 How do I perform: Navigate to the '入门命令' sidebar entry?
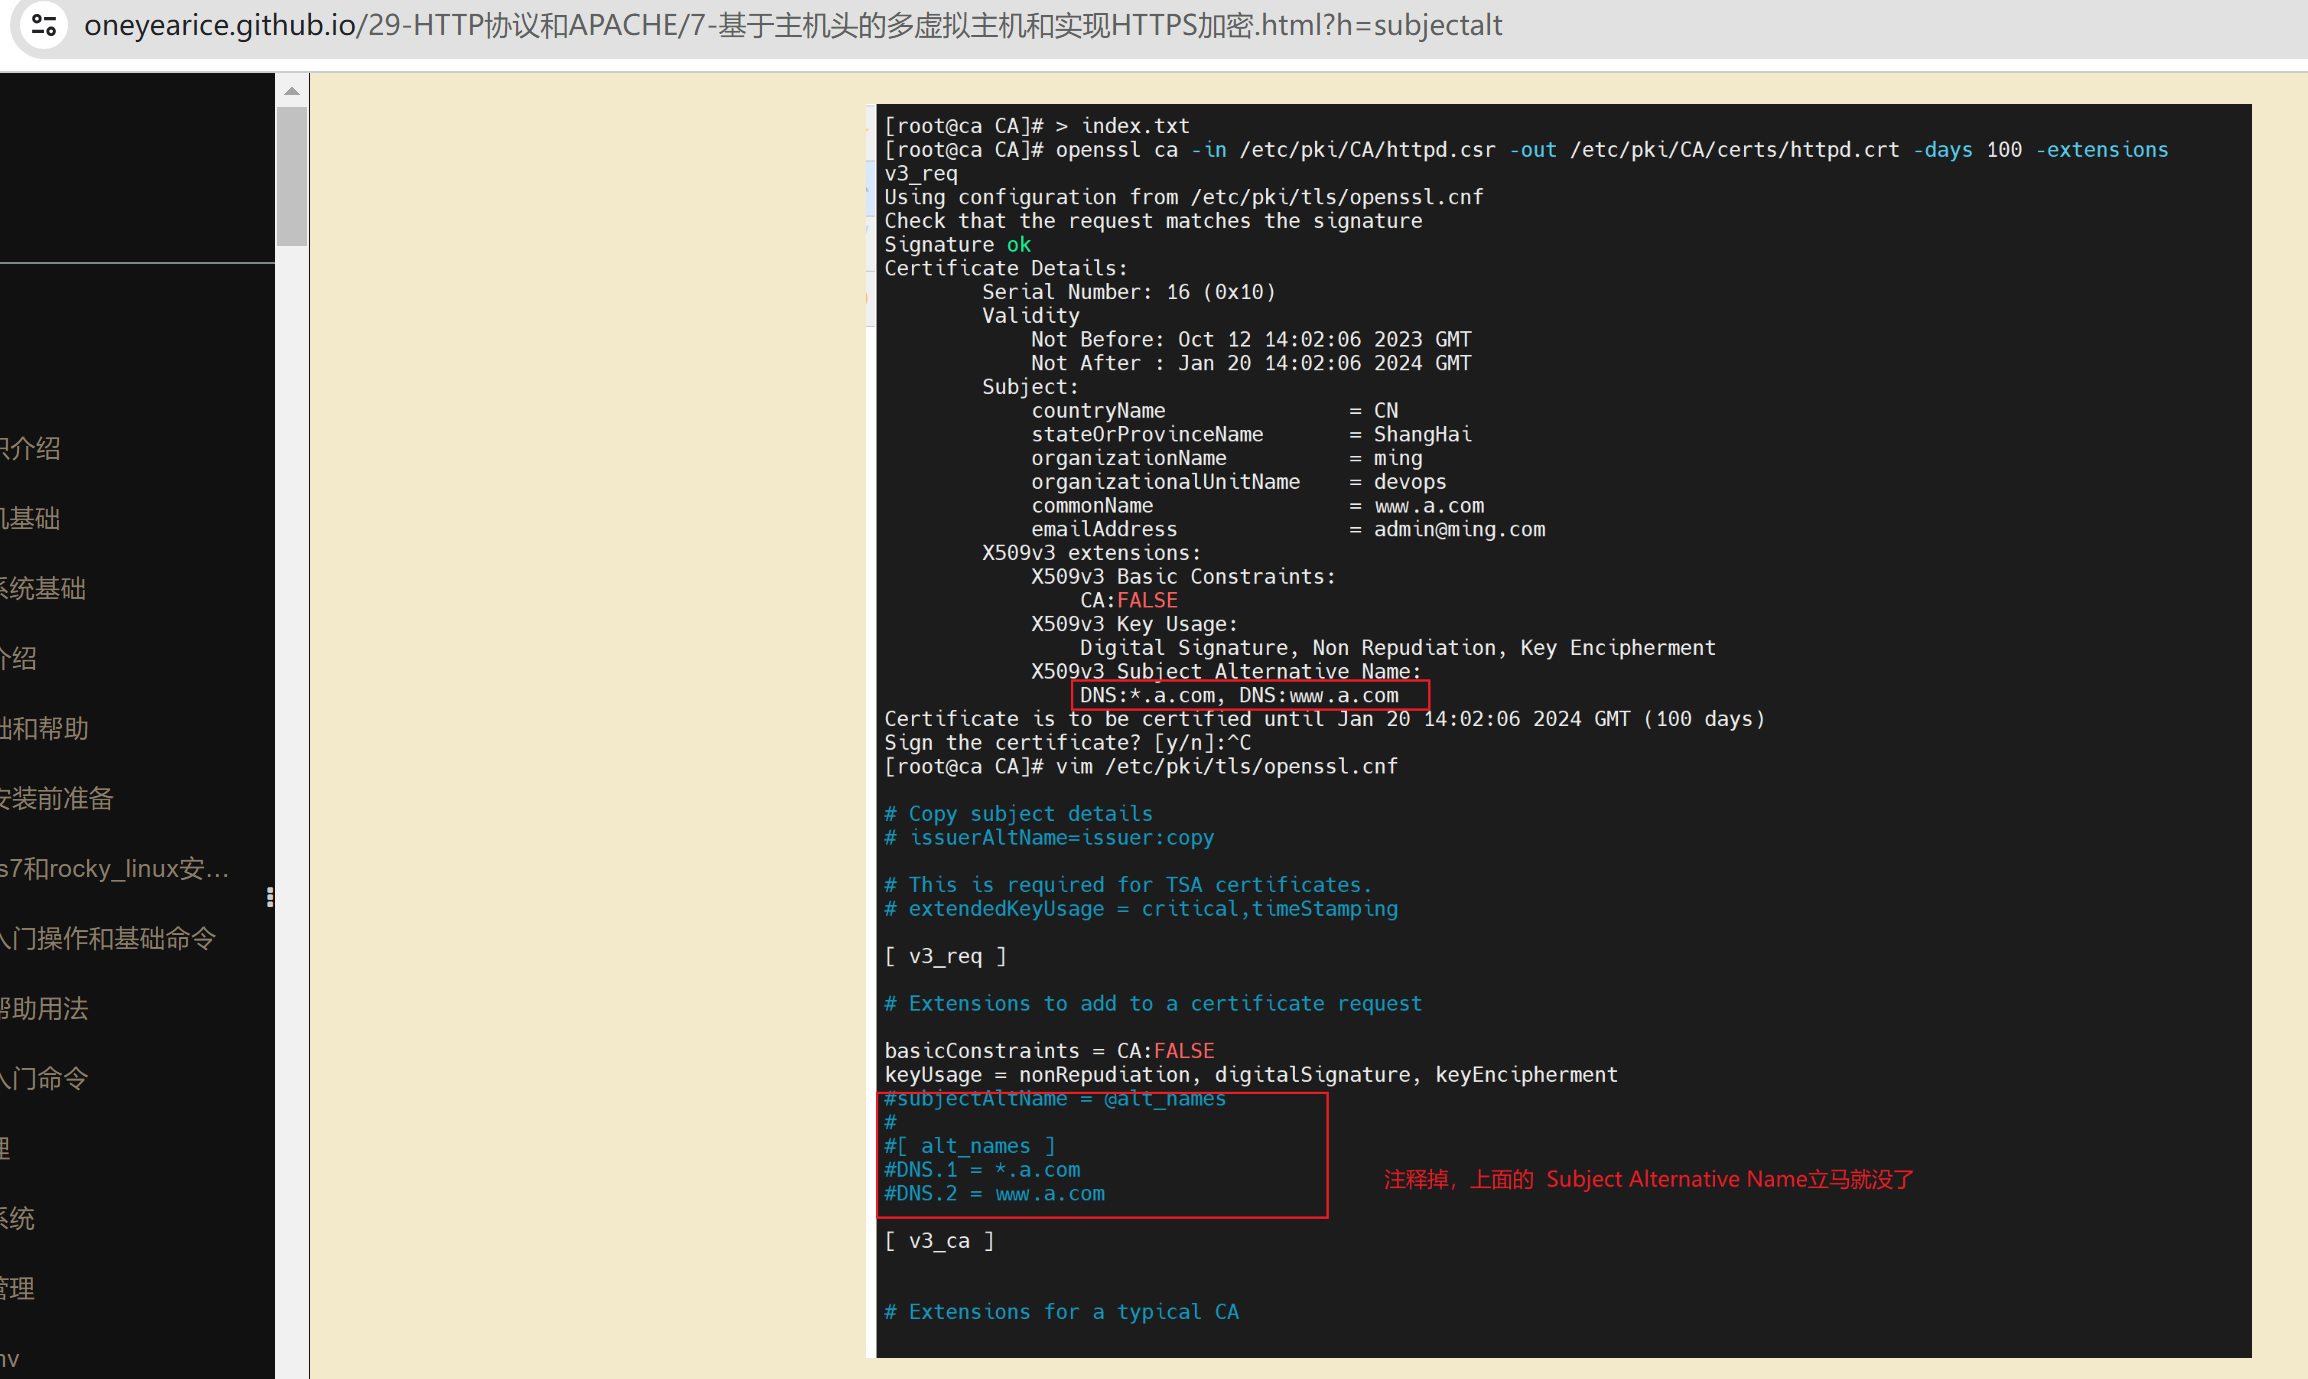(44, 1079)
